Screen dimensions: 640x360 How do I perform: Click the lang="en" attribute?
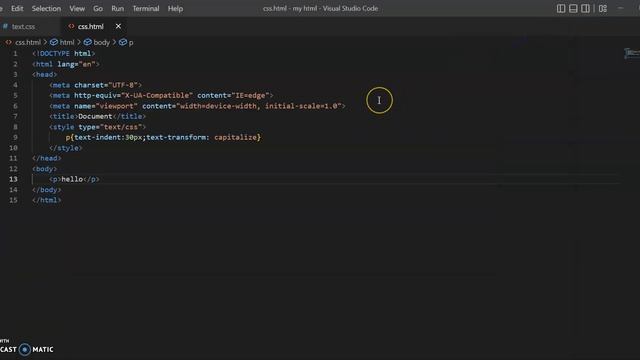click(x=76, y=64)
